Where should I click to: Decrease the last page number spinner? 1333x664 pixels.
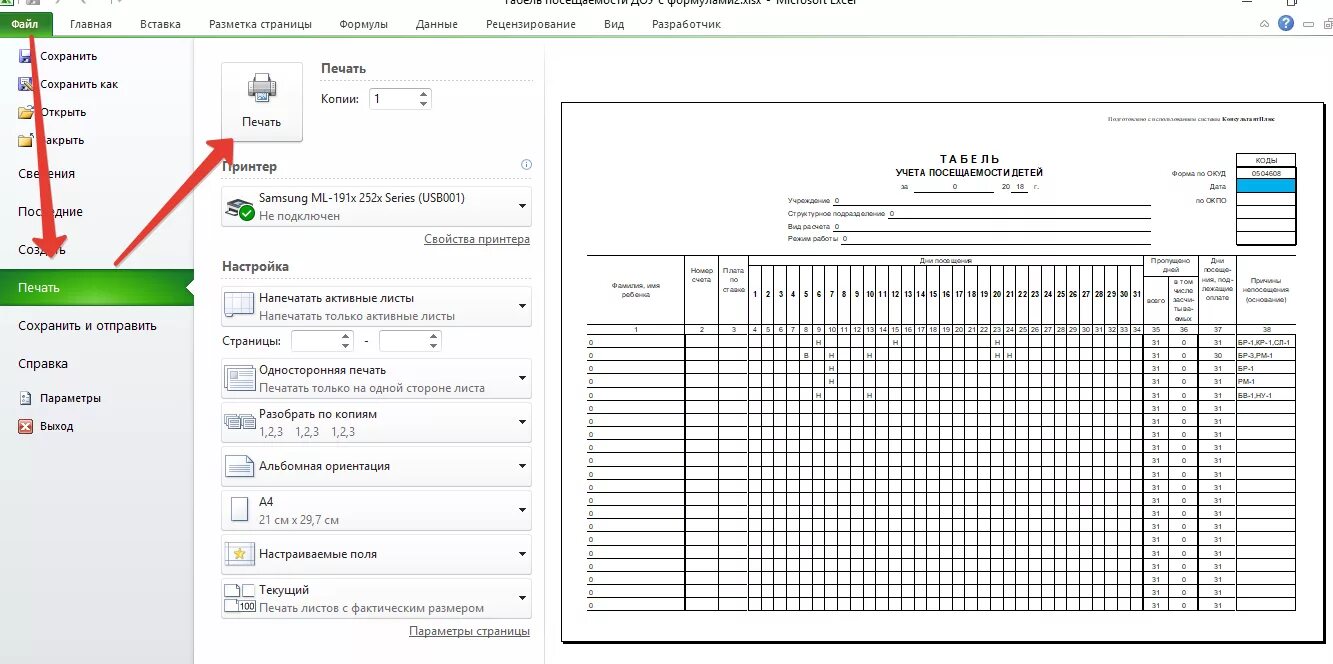(435, 346)
